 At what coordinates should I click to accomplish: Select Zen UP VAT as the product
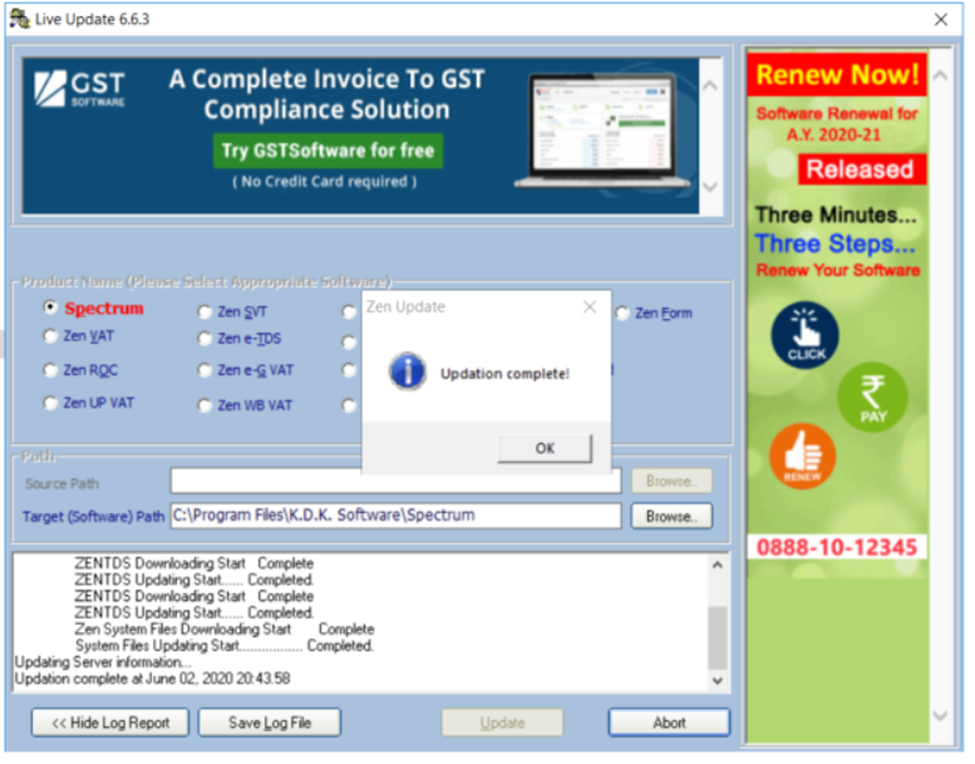(x=50, y=403)
